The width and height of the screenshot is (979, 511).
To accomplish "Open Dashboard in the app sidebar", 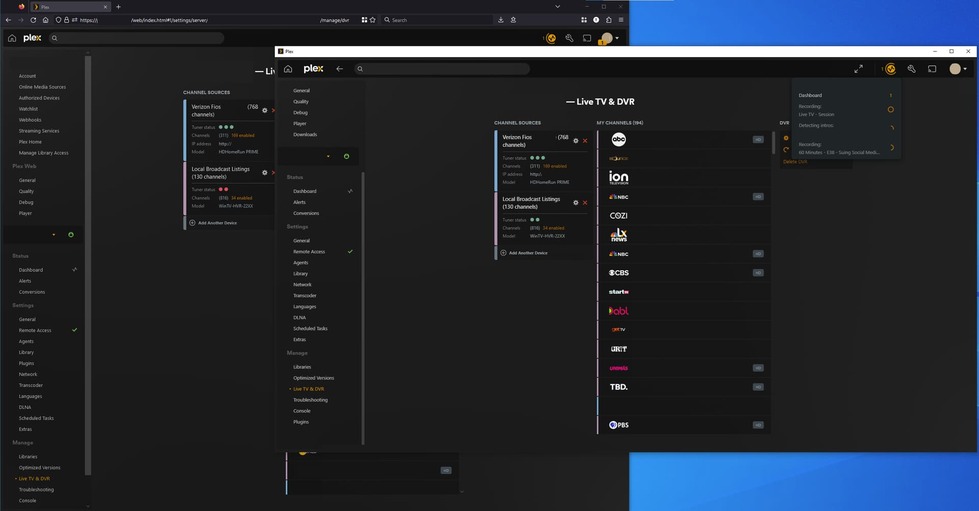I will tap(305, 191).
